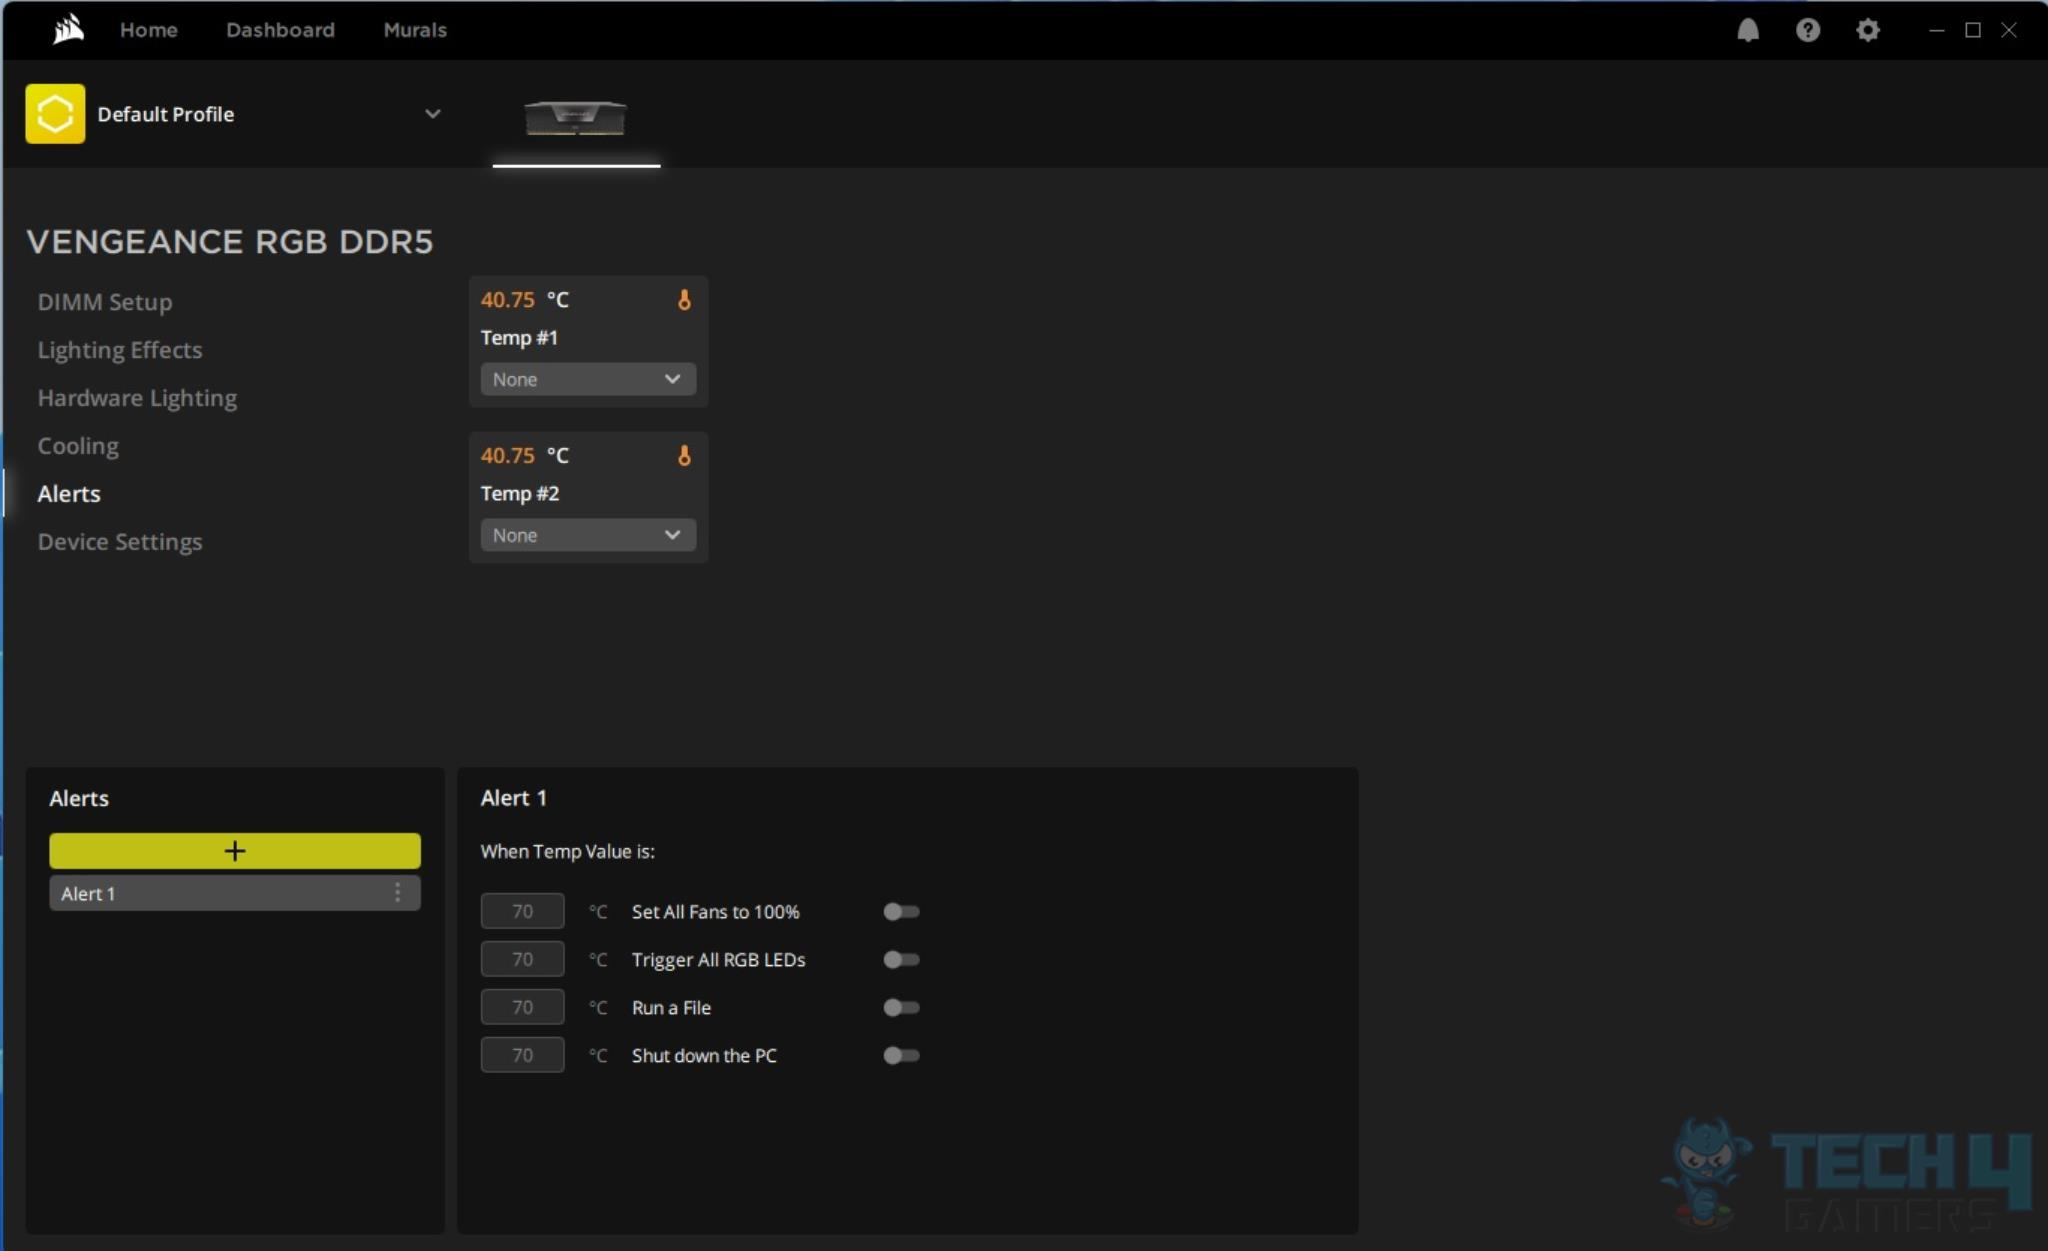Image resolution: width=2048 pixels, height=1251 pixels.
Task: Expand the Default Profile dropdown chevron
Action: tap(432, 114)
